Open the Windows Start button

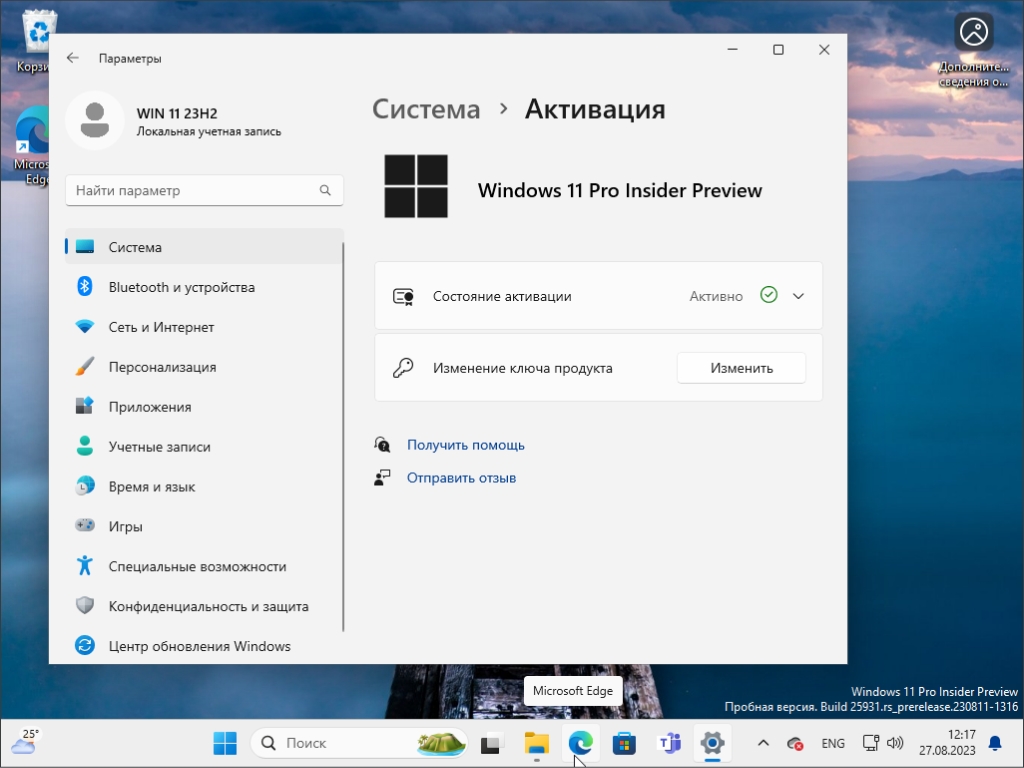[x=225, y=743]
